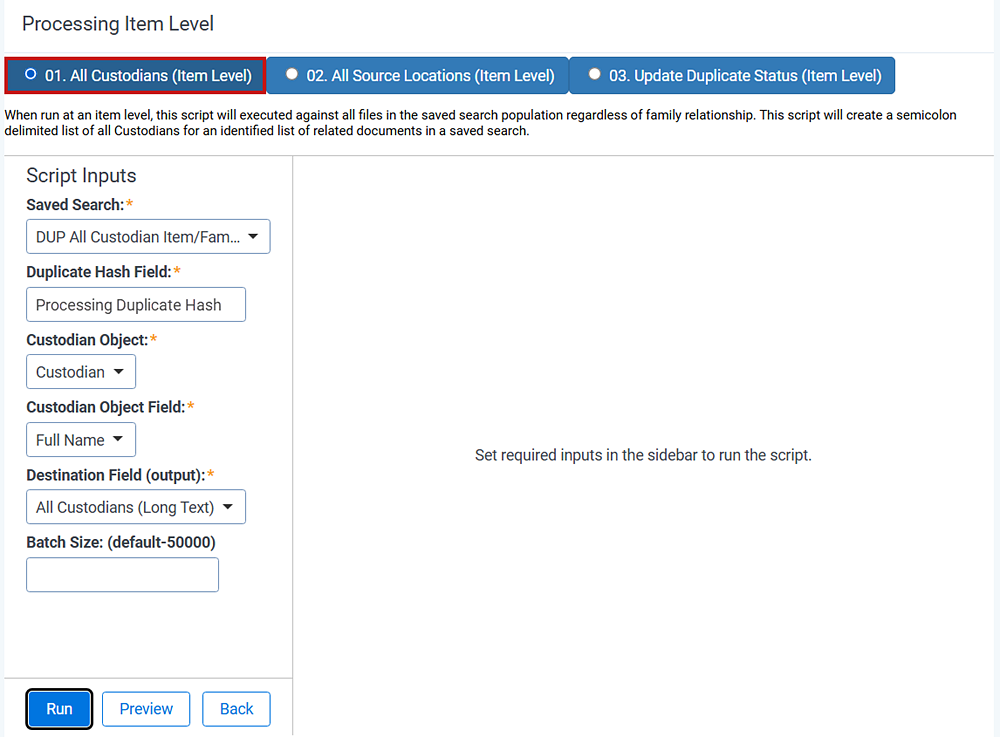Open the 01. All Custodians (Item Level) tab
Viewport: 1000px width, 737px height.
(135, 75)
